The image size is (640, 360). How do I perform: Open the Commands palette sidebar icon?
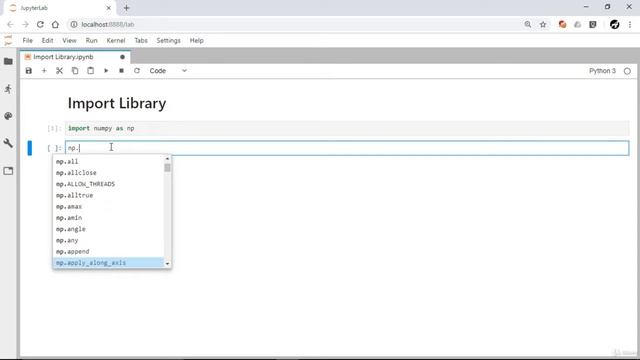coord(8,116)
